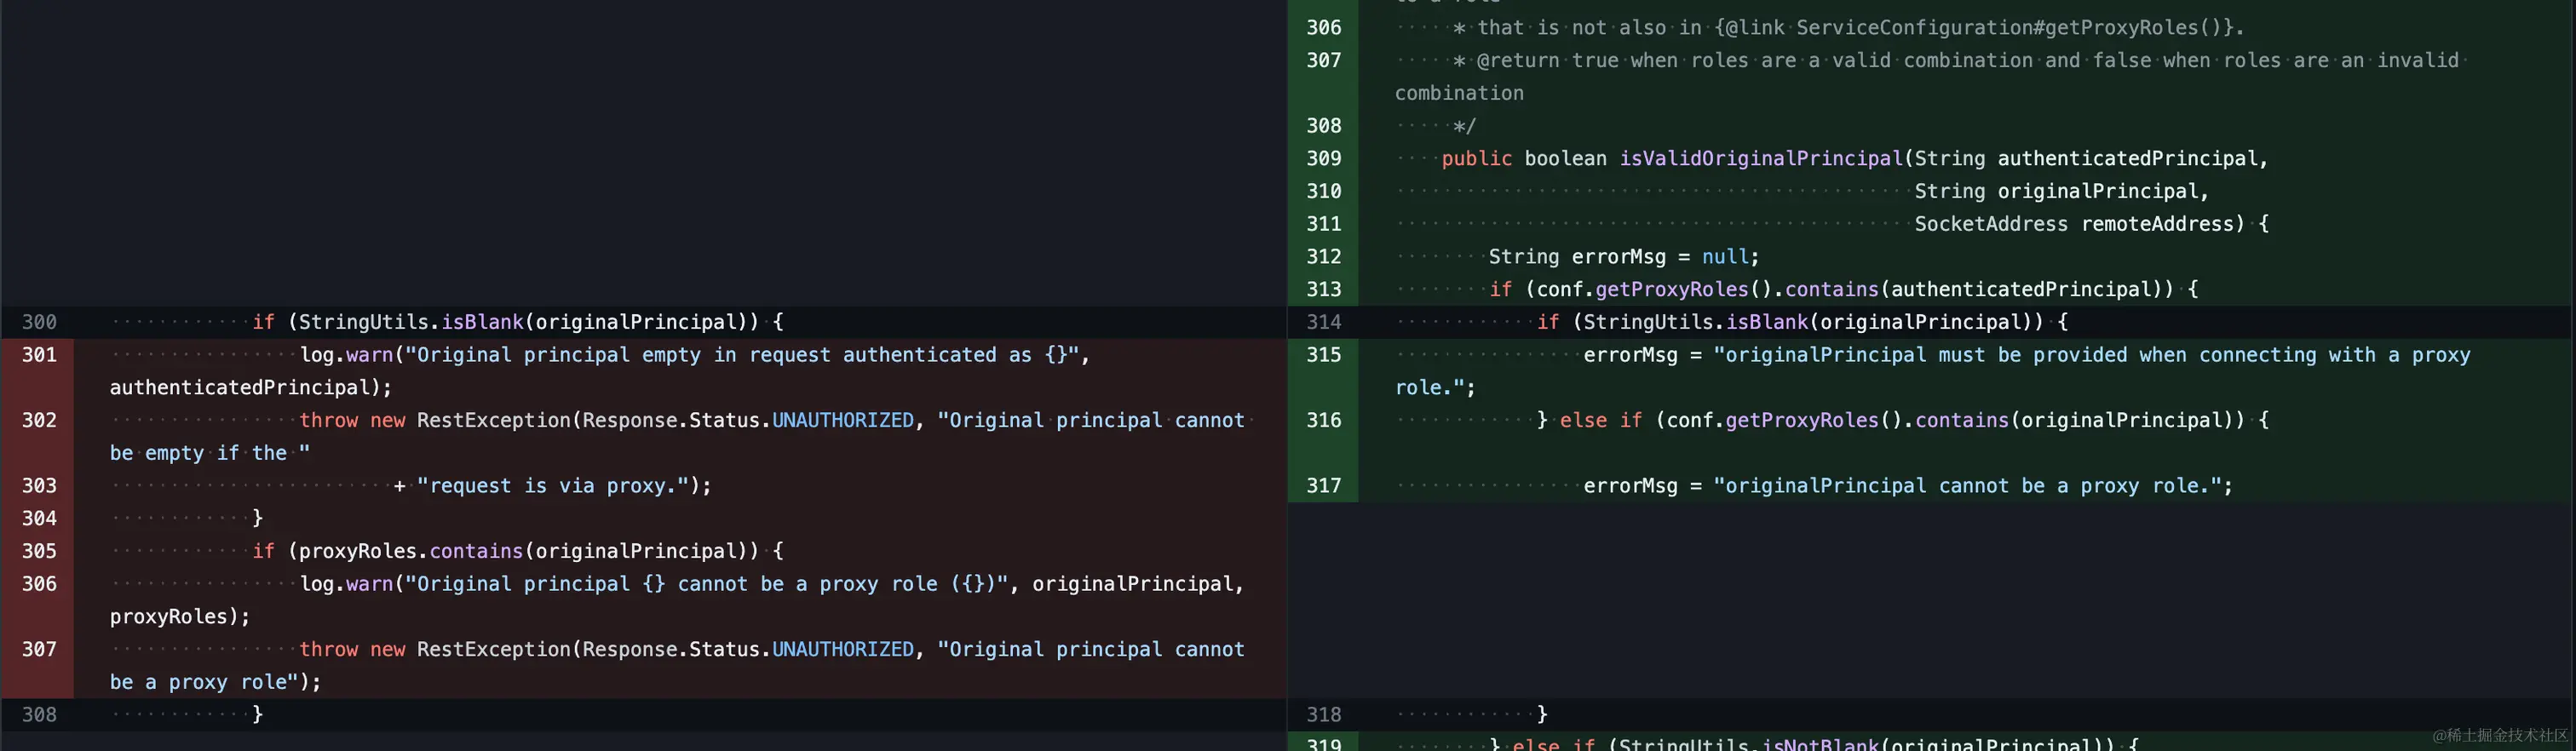Click left line number 308

pyautogui.click(x=39, y=715)
